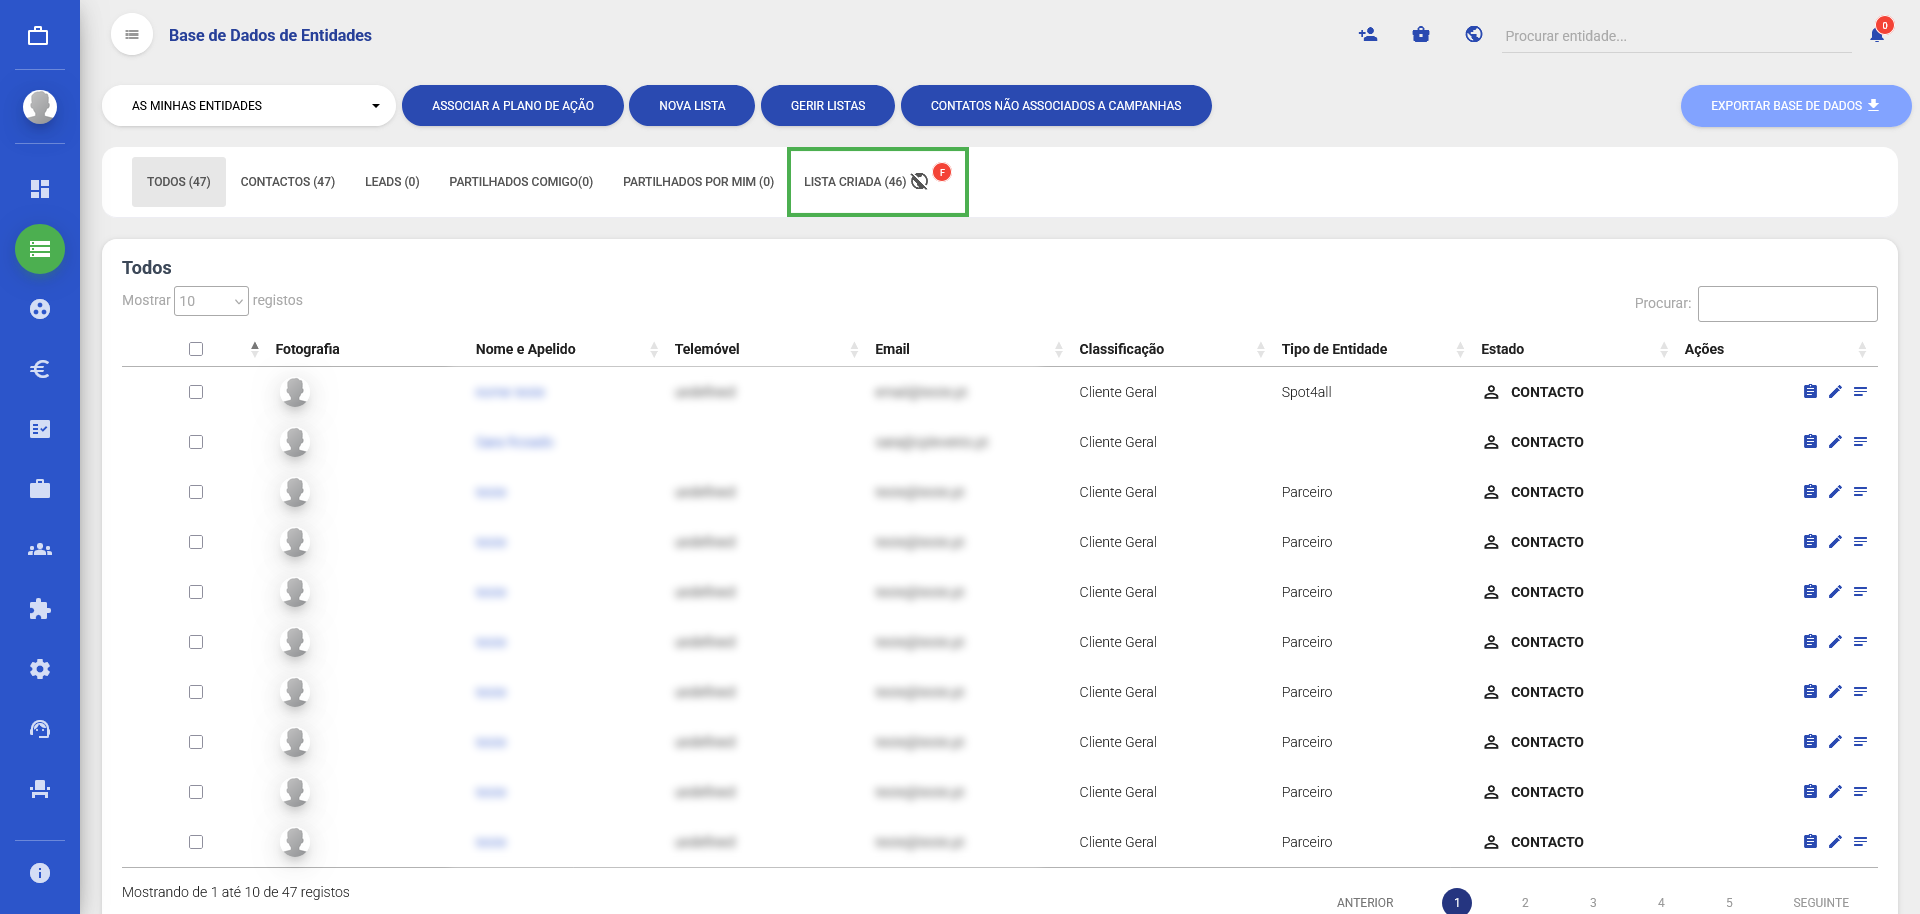This screenshot has width=1920, height=914.
Task: Tick the select-all checkbox in table header
Action: [x=196, y=349]
